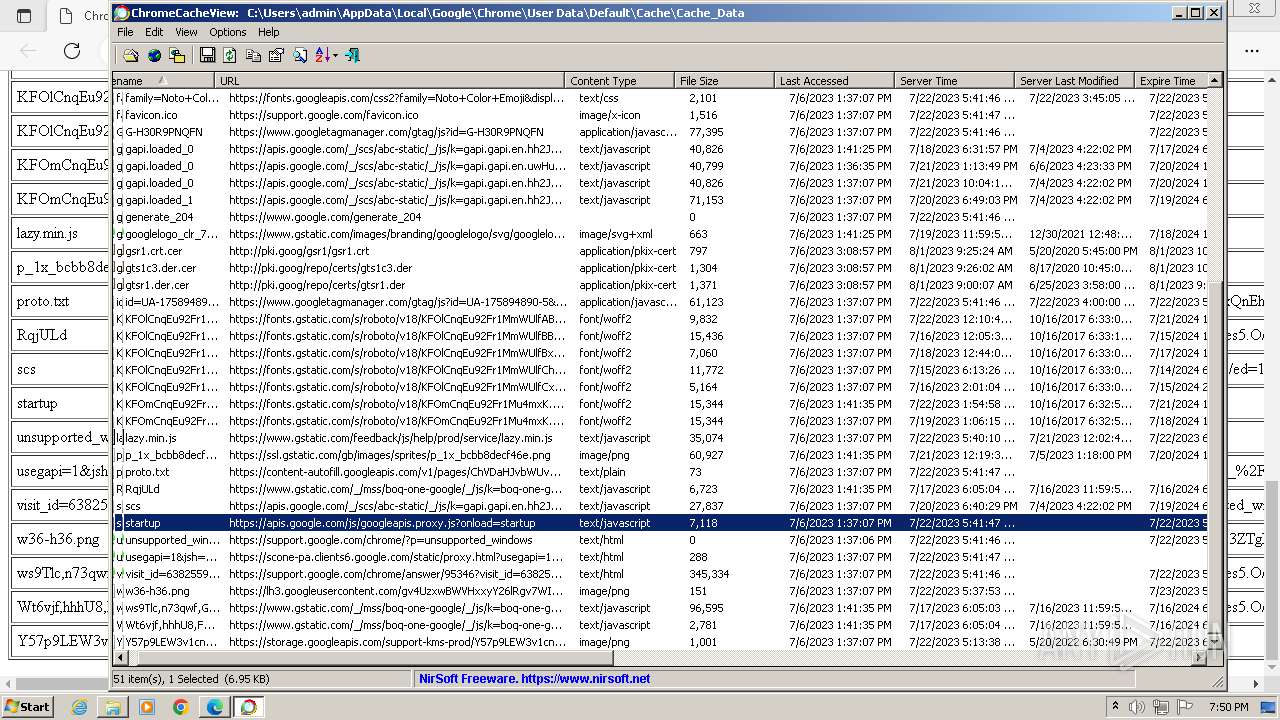Select the gtsr1.der.cer row
The height and width of the screenshot is (720, 1280).
point(661,285)
